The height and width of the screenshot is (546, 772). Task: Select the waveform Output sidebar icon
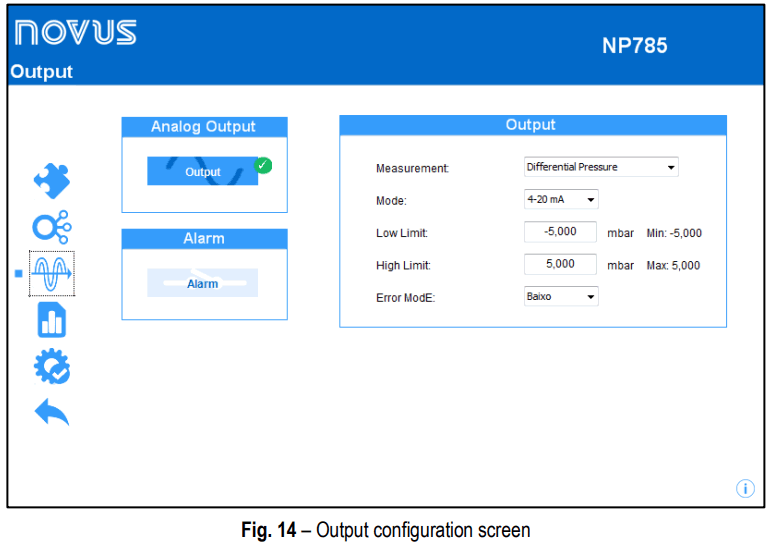52,274
